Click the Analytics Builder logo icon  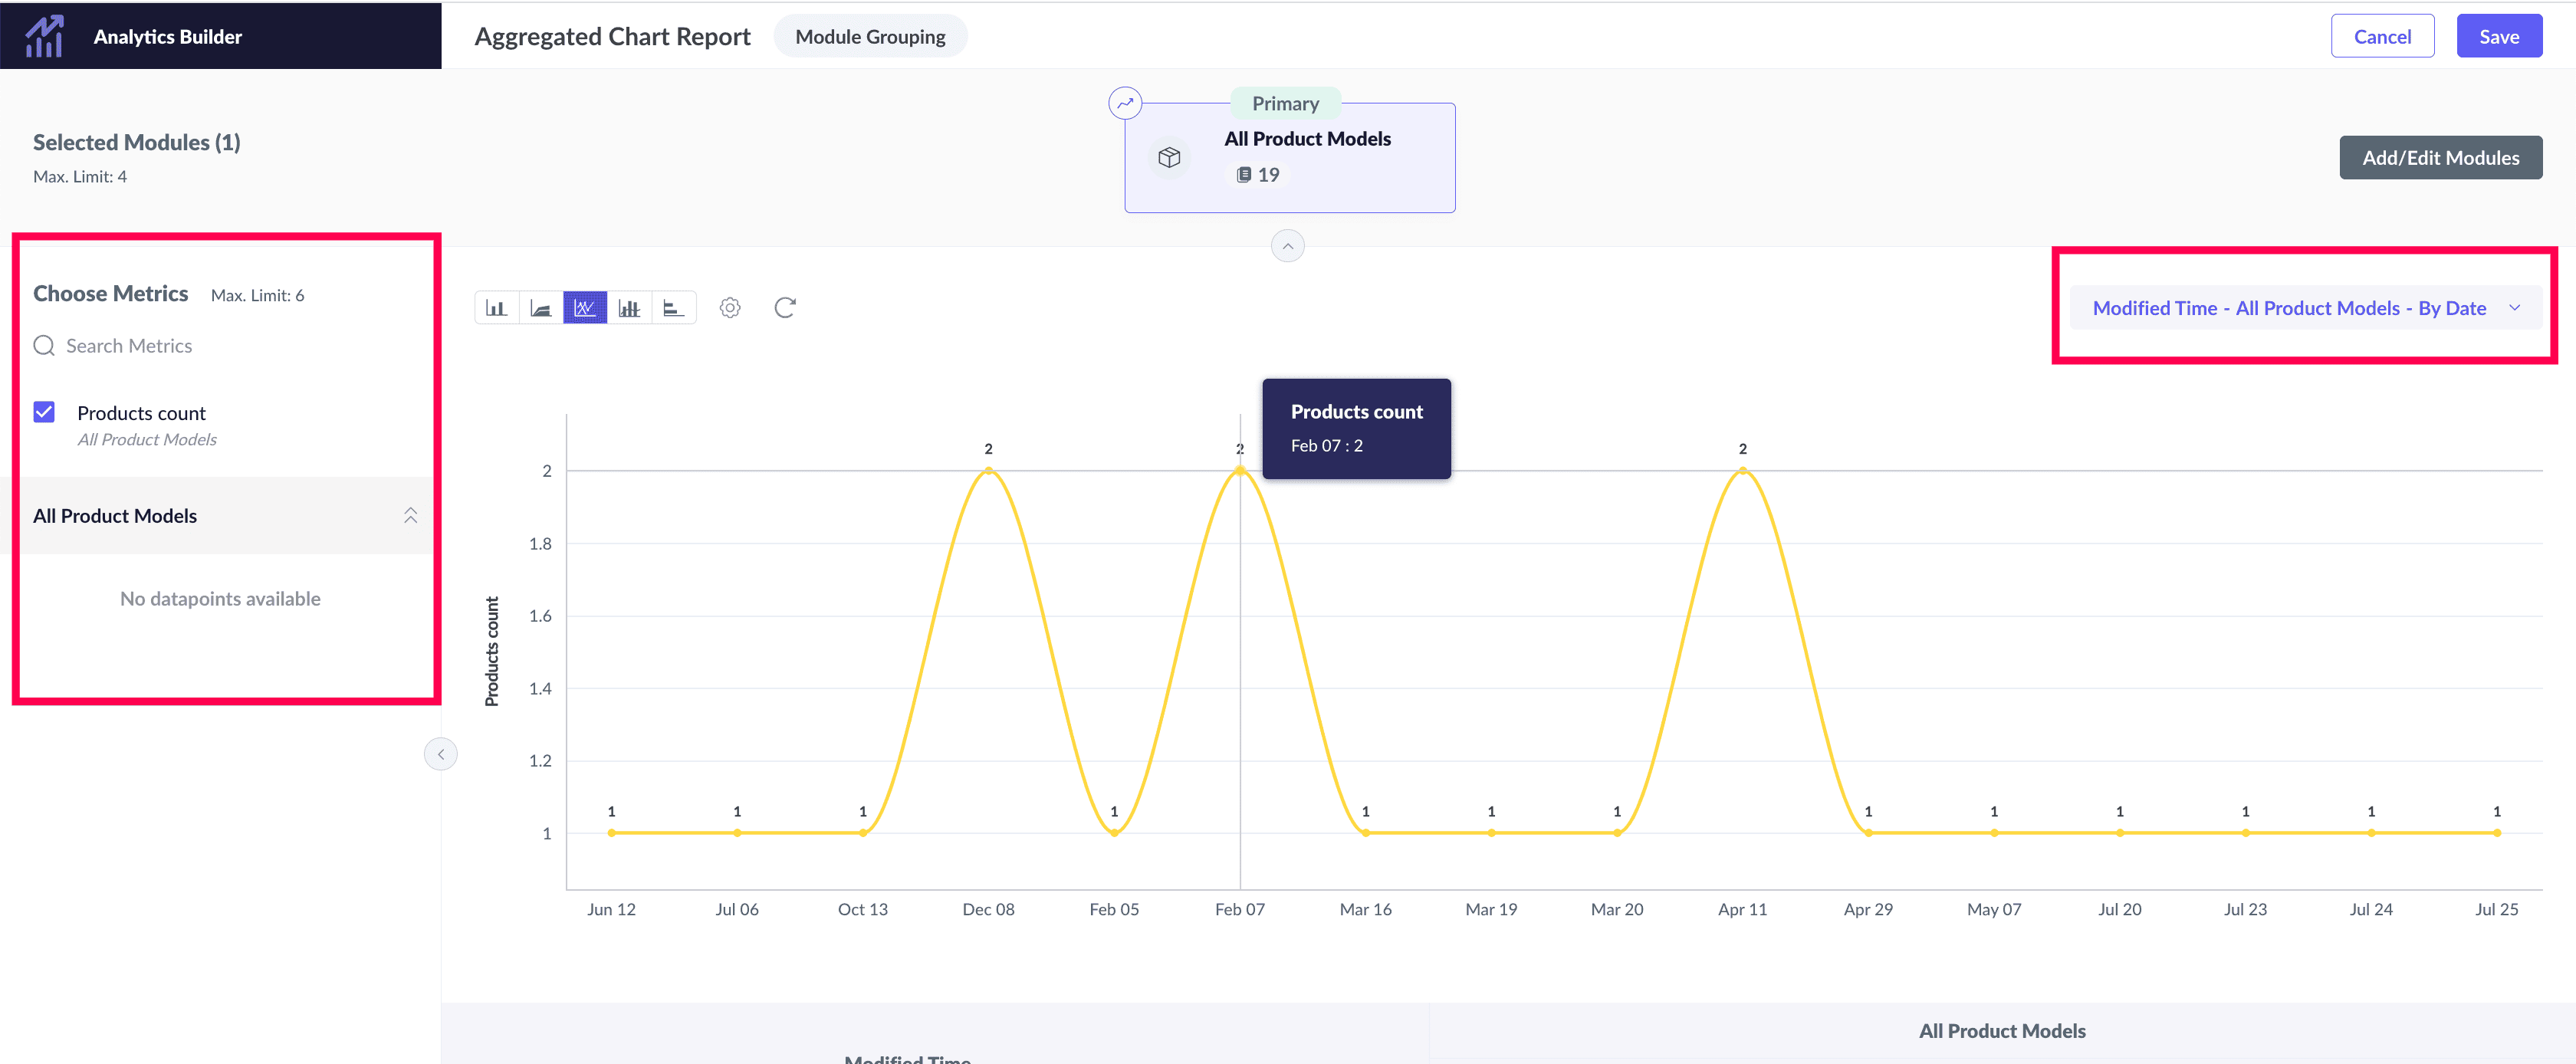point(44,36)
